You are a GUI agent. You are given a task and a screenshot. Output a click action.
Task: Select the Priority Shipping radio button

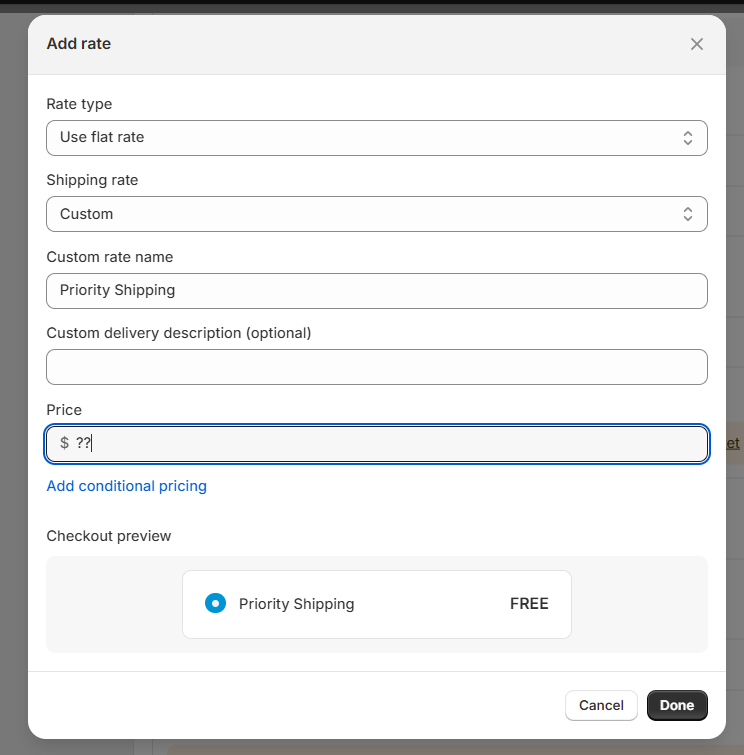click(x=215, y=603)
